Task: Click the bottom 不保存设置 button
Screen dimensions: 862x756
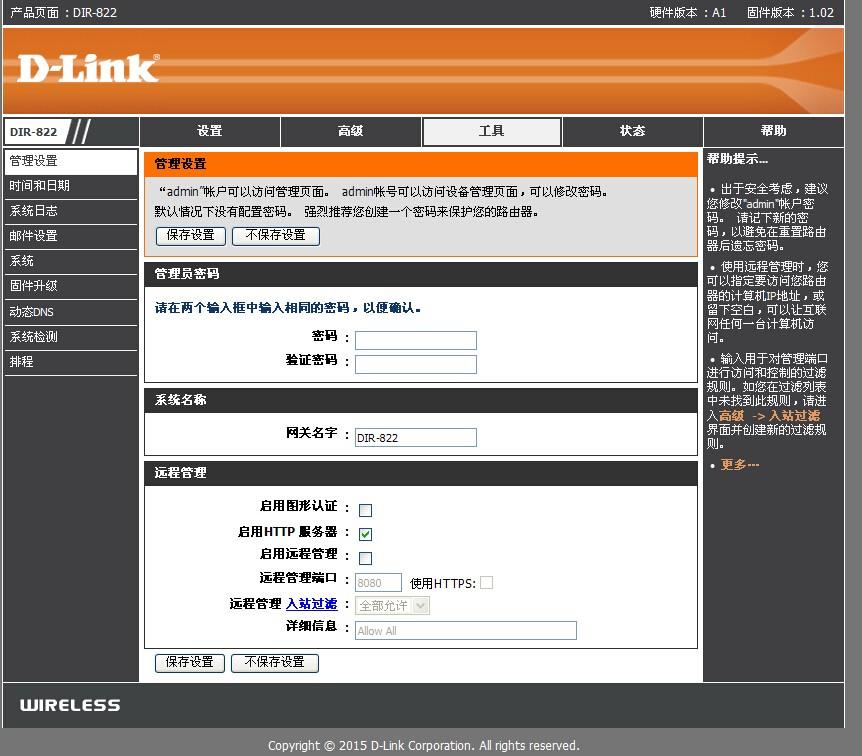Action: coord(274,663)
